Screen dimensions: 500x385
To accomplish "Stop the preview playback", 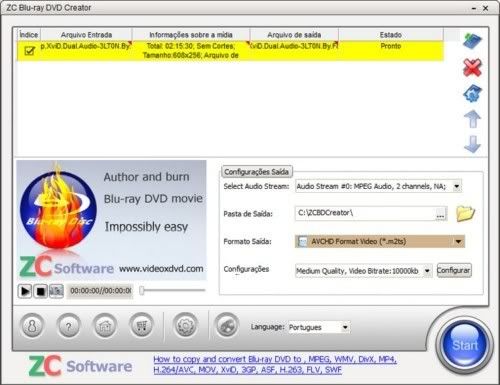I will [x=40, y=291].
